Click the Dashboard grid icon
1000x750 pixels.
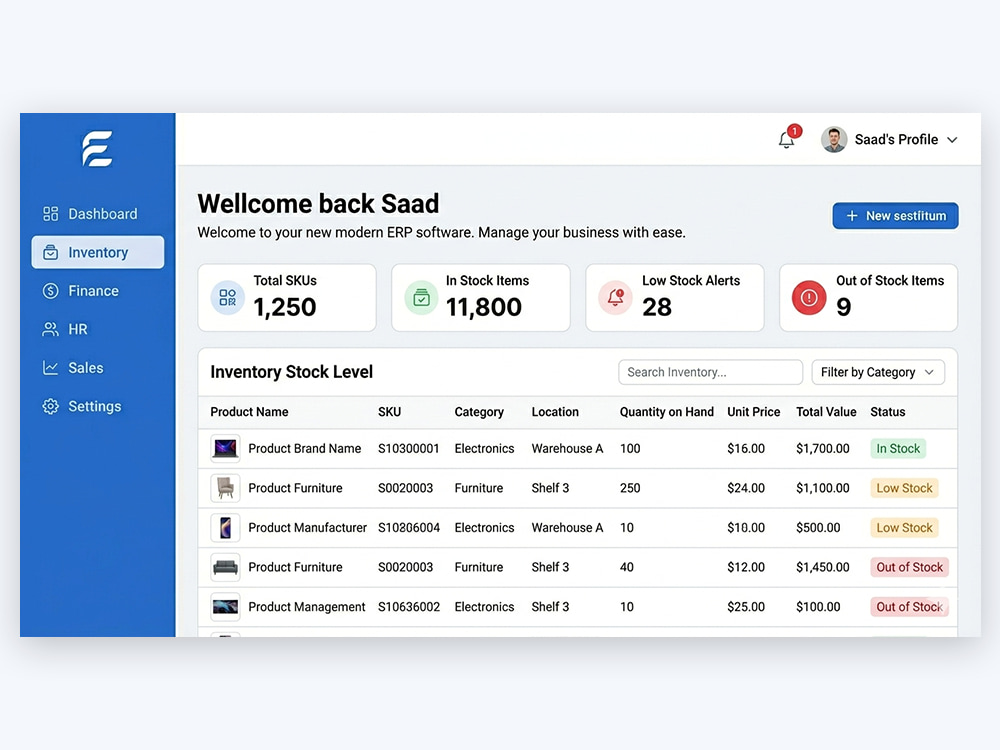pos(50,214)
